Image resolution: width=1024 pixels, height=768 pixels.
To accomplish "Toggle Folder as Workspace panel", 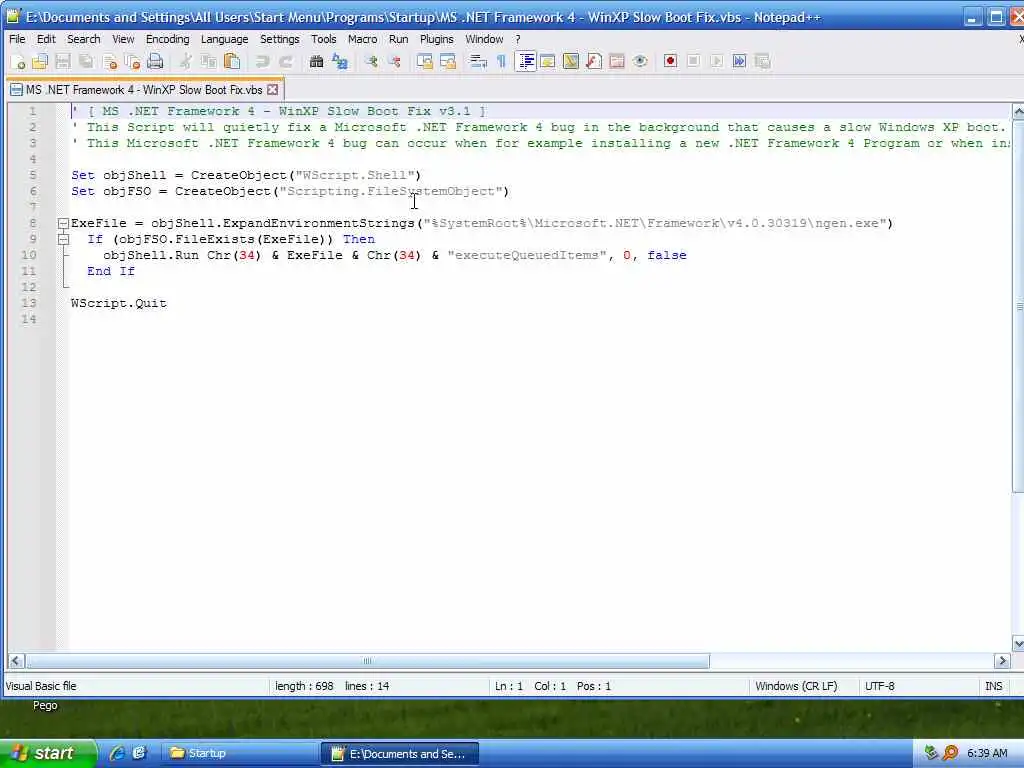I will pyautogui.click(x=616, y=61).
